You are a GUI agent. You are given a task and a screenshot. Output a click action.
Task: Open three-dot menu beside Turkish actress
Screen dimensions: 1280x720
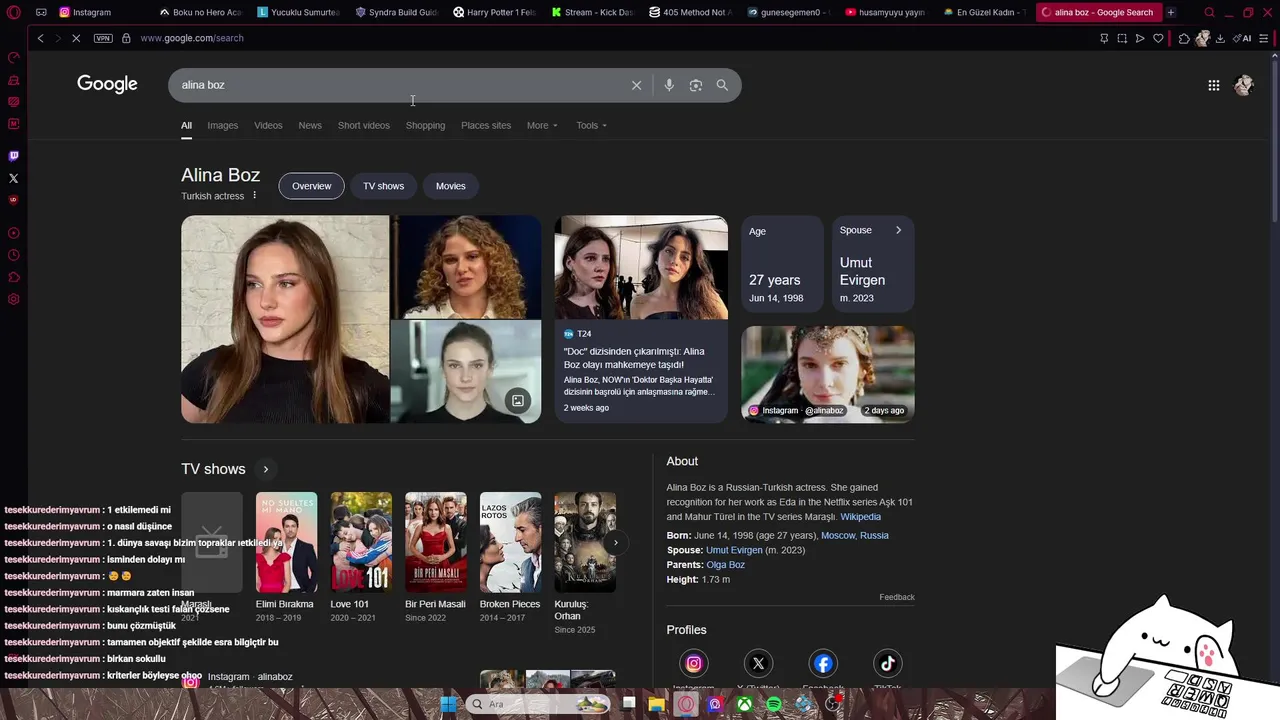point(254,196)
